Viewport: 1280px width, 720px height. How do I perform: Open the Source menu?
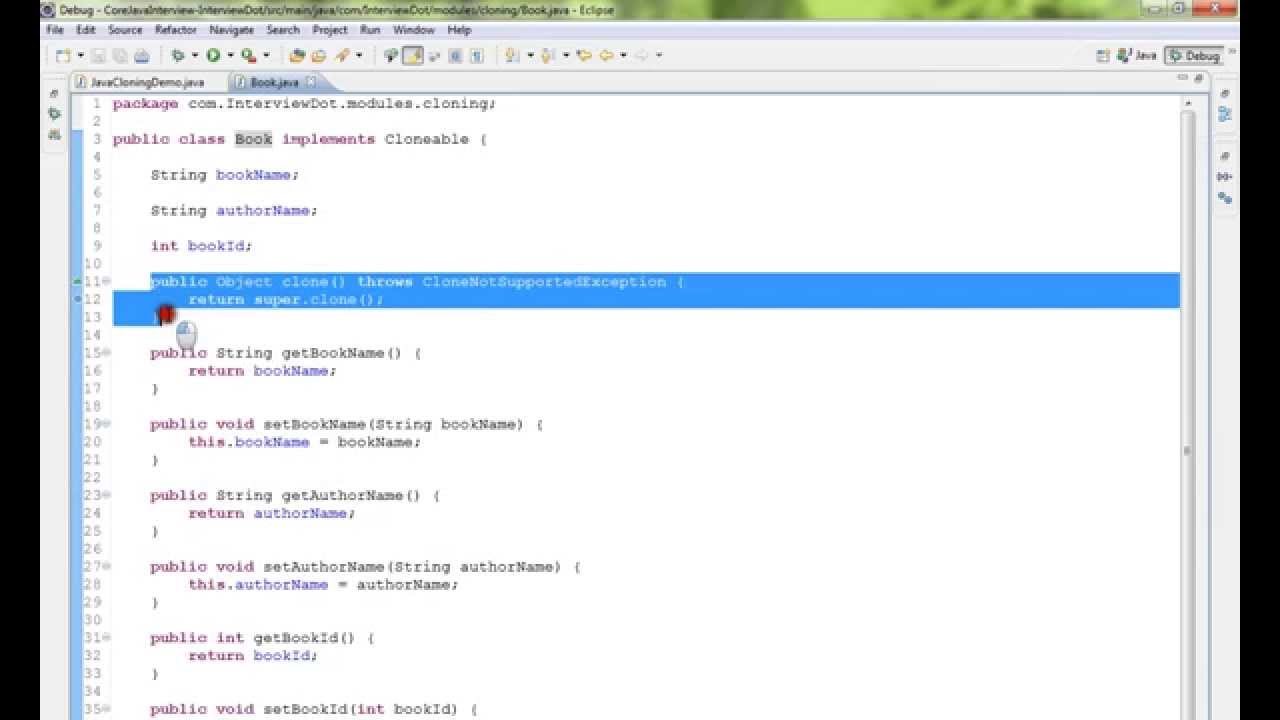click(x=125, y=30)
